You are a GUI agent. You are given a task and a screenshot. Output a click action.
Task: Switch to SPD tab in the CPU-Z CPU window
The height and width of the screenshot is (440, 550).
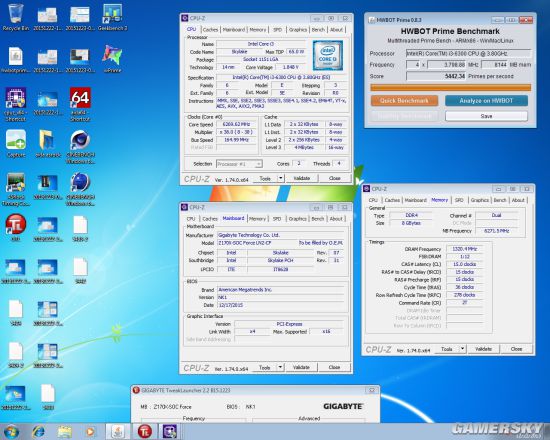(277, 30)
